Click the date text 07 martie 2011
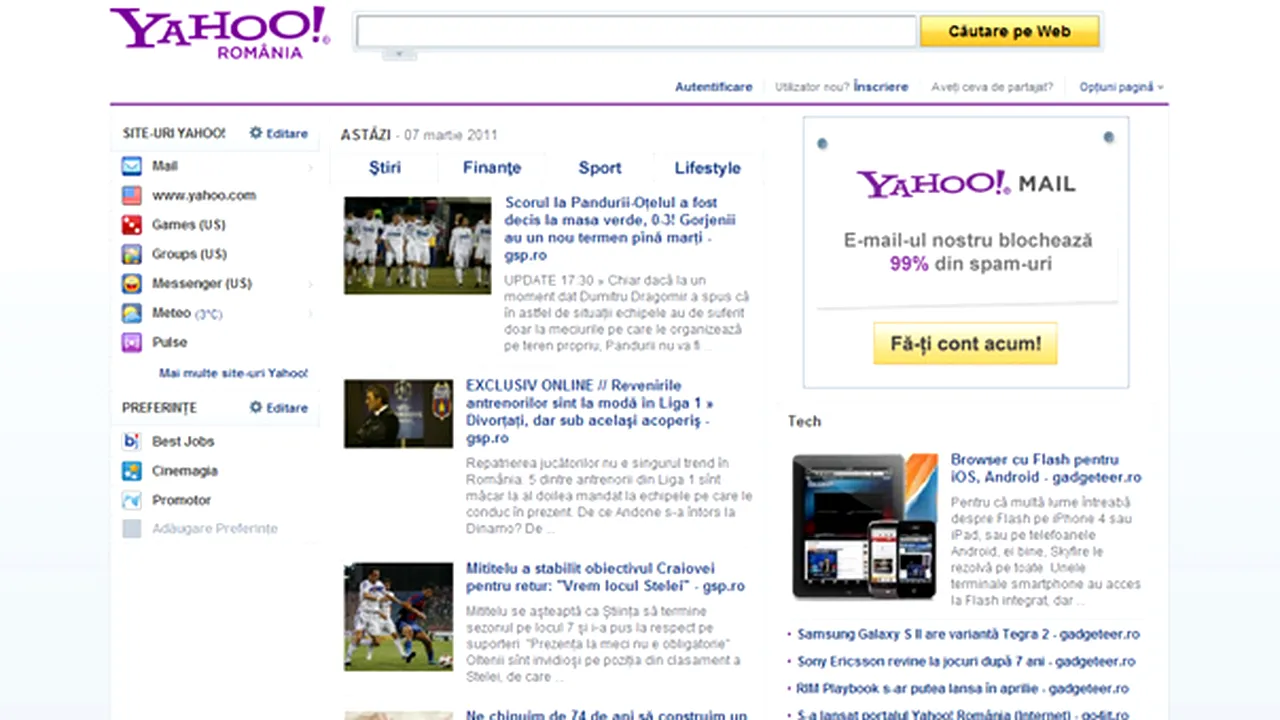 (x=451, y=135)
